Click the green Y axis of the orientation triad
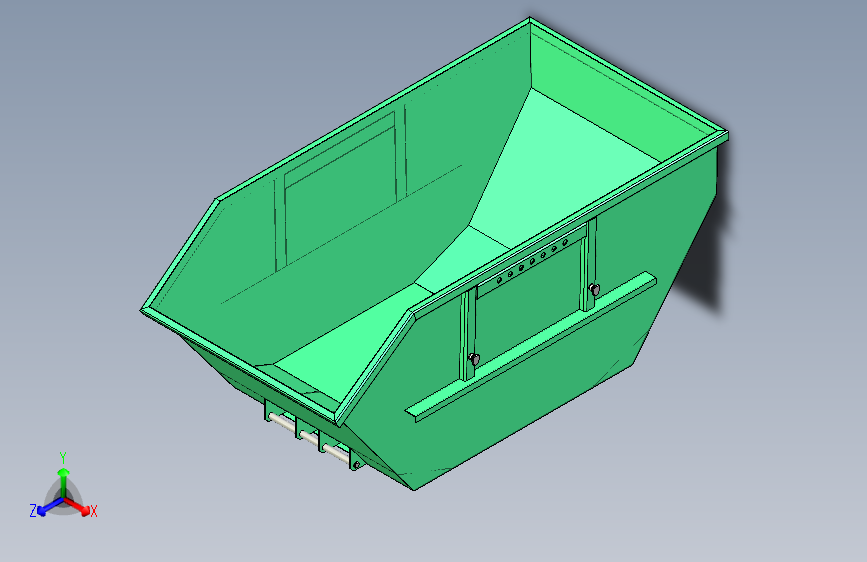 [x=64, y=482]
